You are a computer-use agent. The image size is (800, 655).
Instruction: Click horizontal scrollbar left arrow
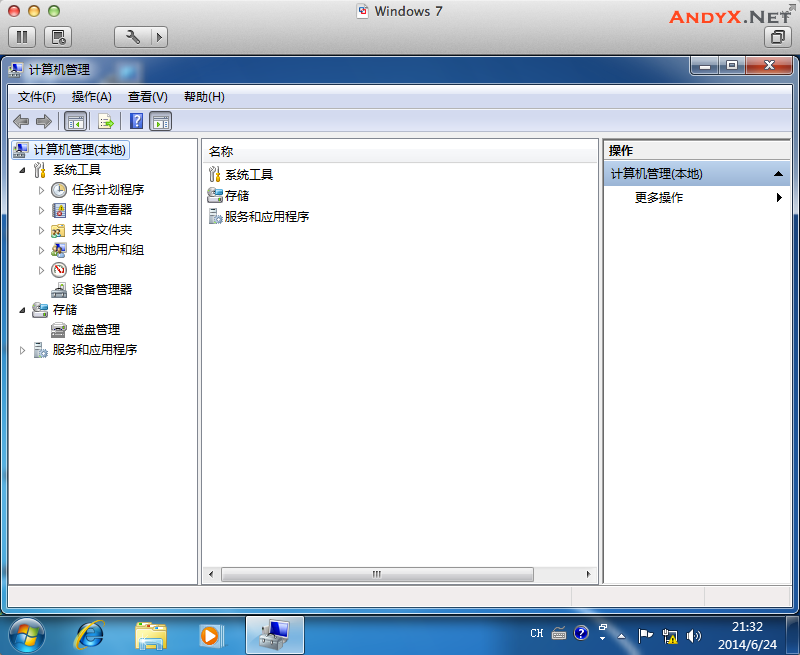point(211,574)
